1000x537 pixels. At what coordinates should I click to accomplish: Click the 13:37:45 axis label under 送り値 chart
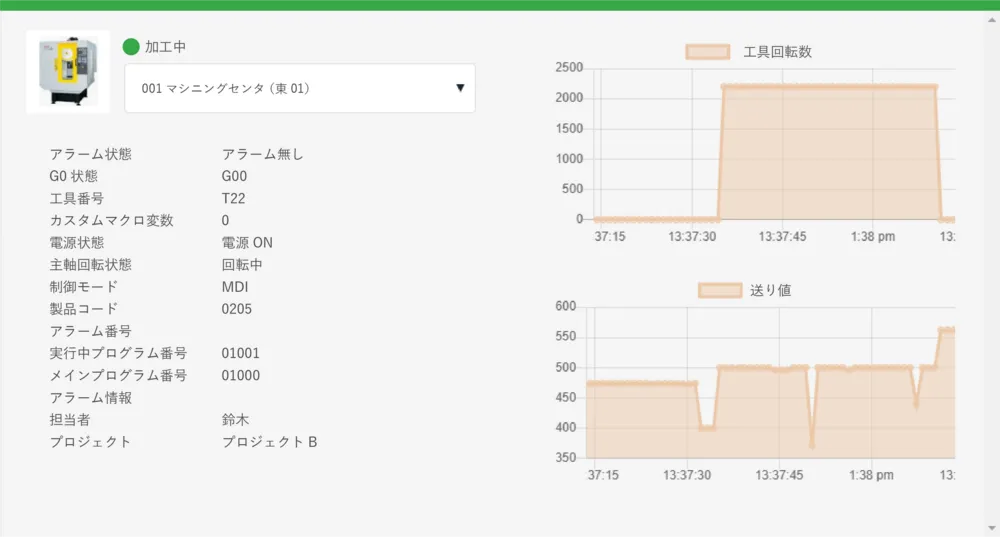pos(782,475)
